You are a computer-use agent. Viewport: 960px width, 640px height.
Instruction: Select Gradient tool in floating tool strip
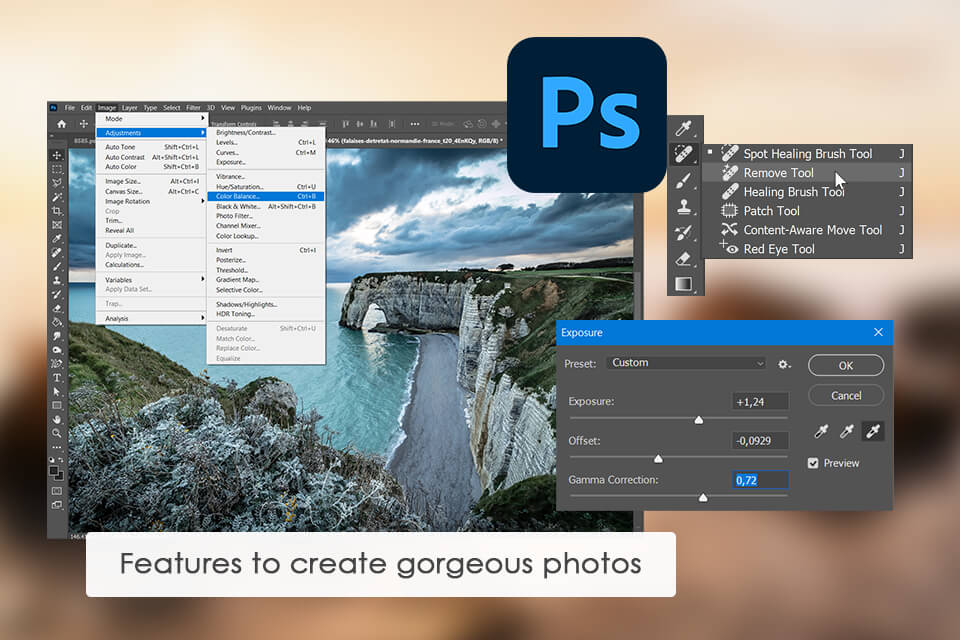click(x=684, y=284)
